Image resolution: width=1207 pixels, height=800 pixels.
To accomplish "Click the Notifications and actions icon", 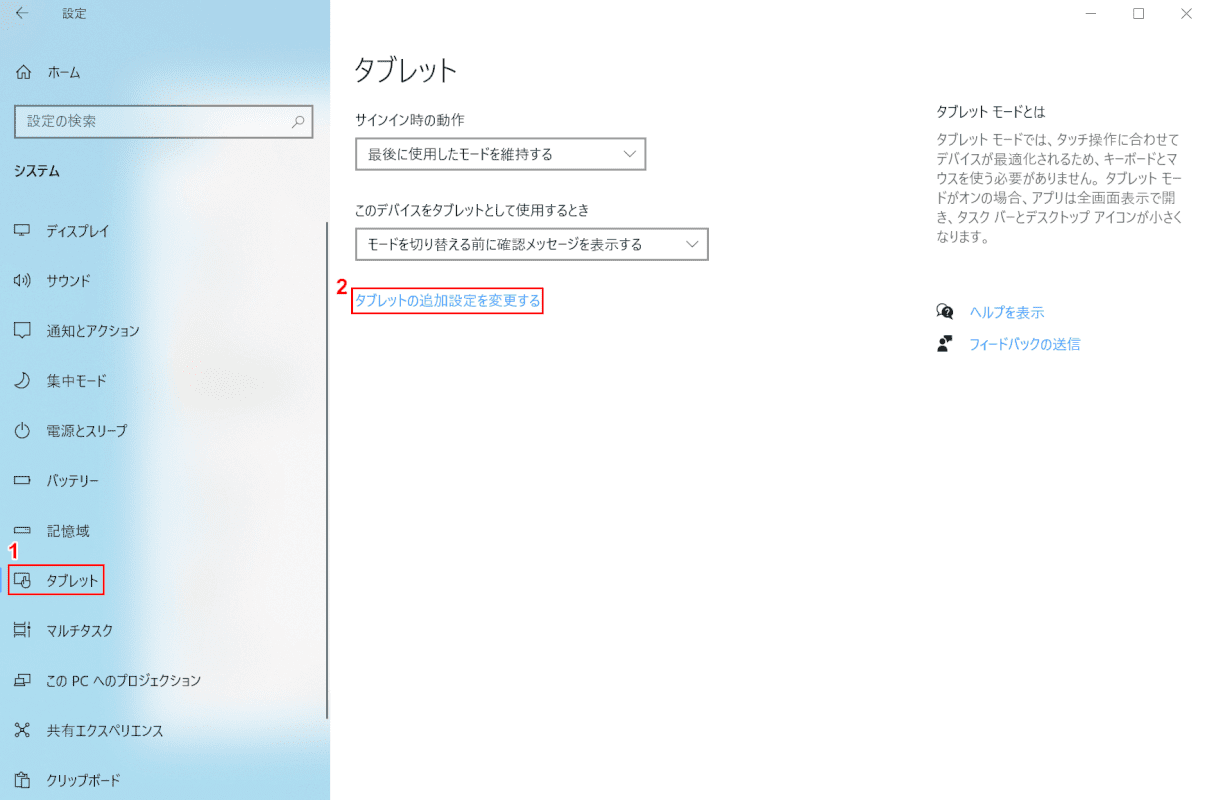I will [x=22, y=331].
